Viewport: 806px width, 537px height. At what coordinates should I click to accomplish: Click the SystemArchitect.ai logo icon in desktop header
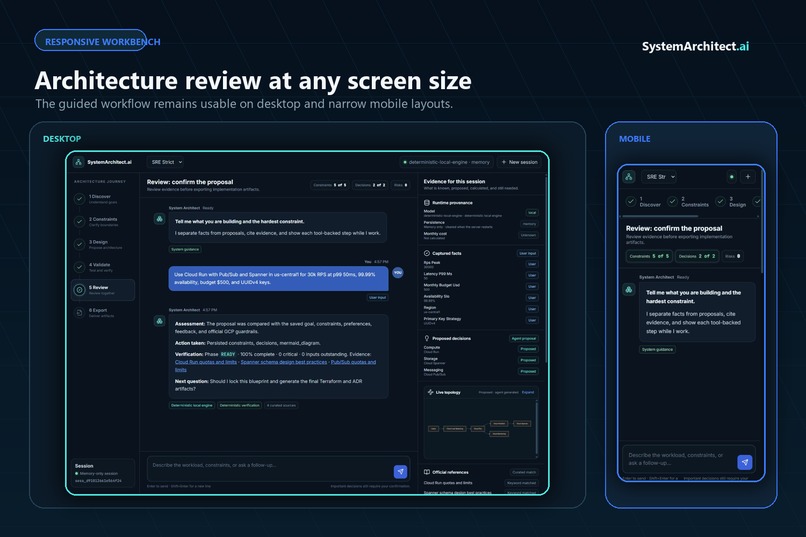[x=78, y=162]
